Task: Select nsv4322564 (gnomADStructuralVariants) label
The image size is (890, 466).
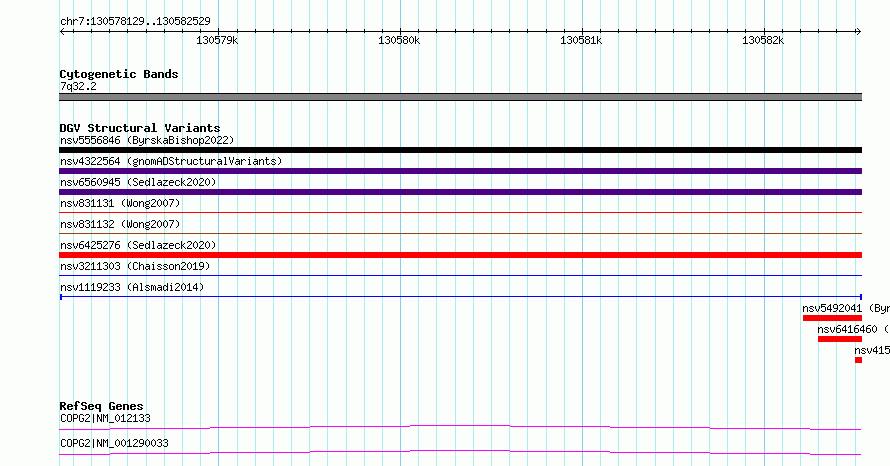Action: tap(171, 161)
